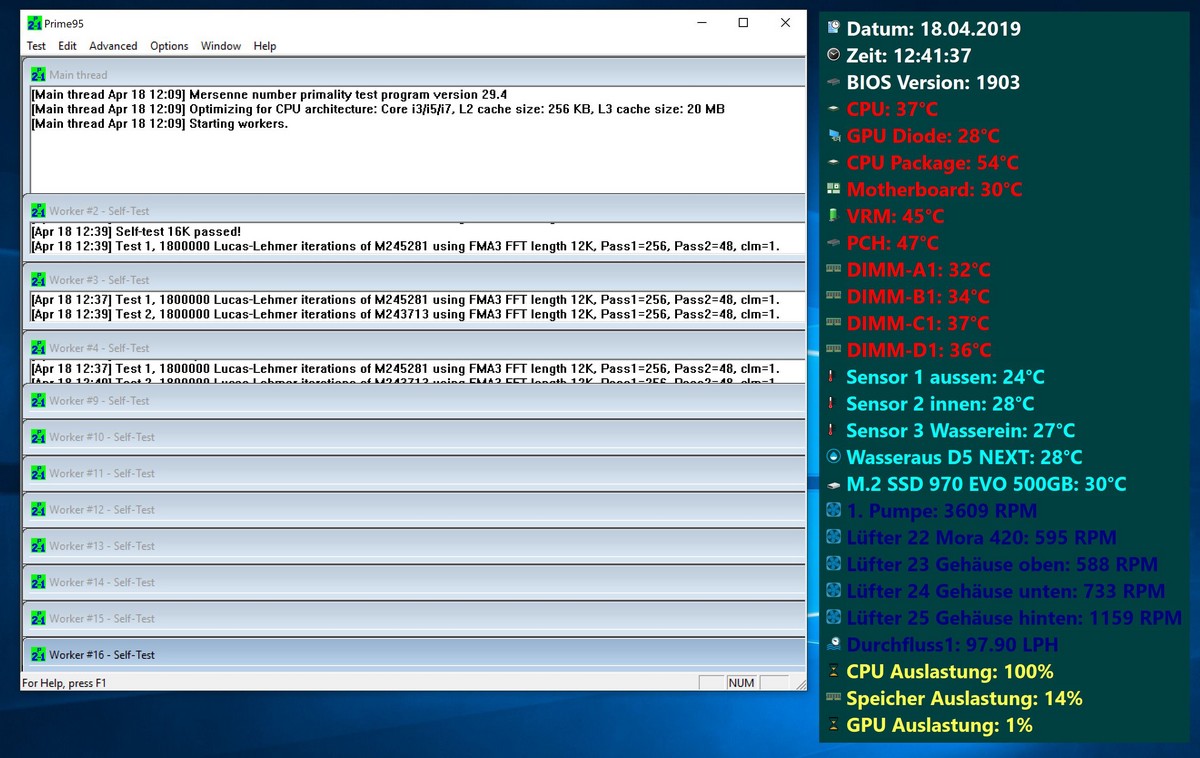Click the Worker #10 Self-Test icon
The height and width of the screenshot is (758, 1200).
(38, 437)
